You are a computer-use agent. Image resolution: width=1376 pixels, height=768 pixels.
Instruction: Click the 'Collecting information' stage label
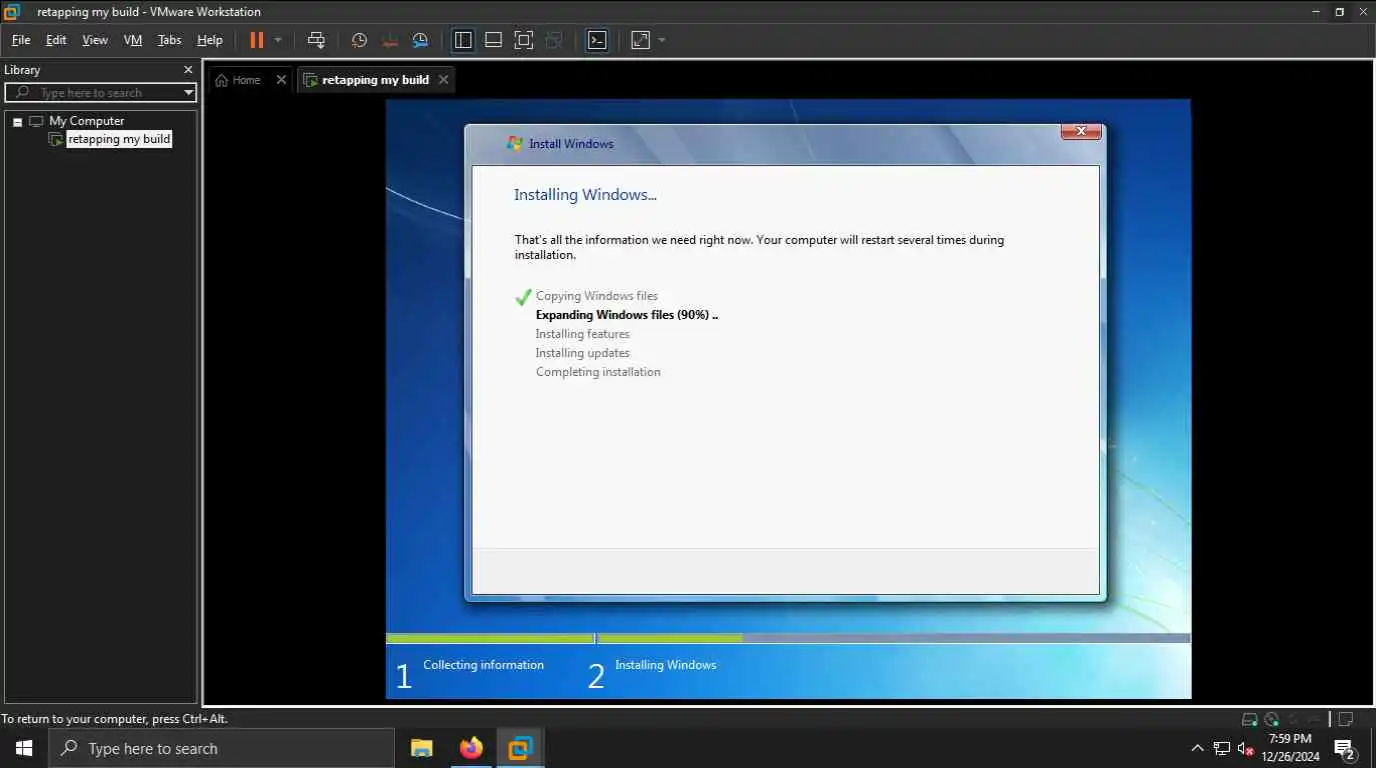(483, 665)
